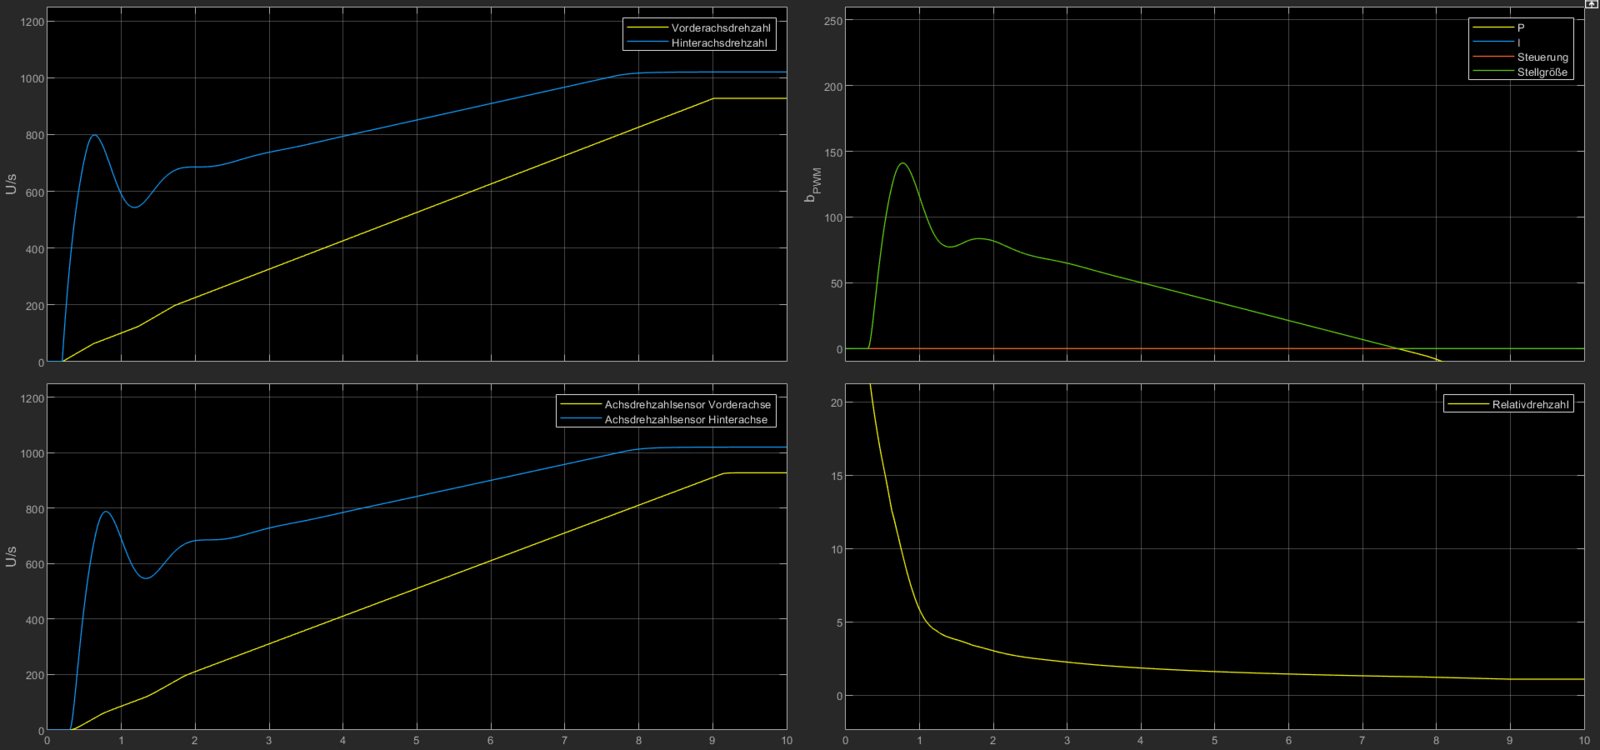Click the 250 tick label on bPWM axis

833,21
